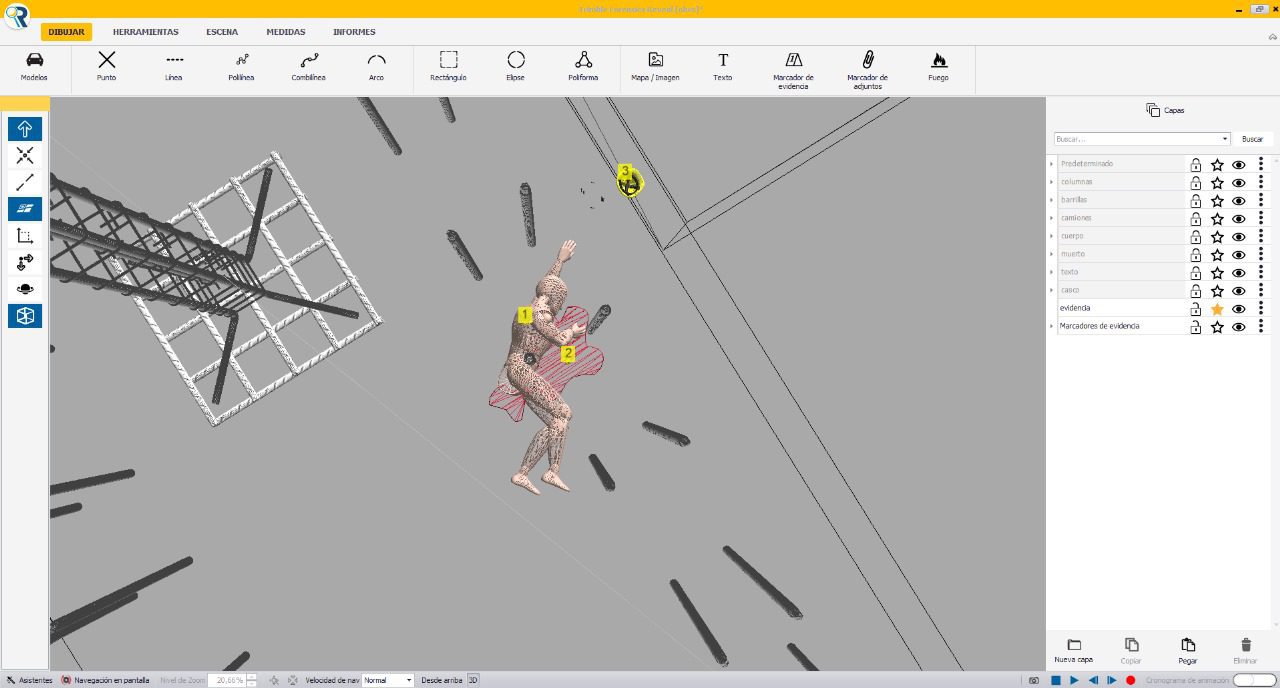This screenshot has width=1280, height=688.
Task: Choose the Poliforma drawing tool
Action: tap(583, 66)
